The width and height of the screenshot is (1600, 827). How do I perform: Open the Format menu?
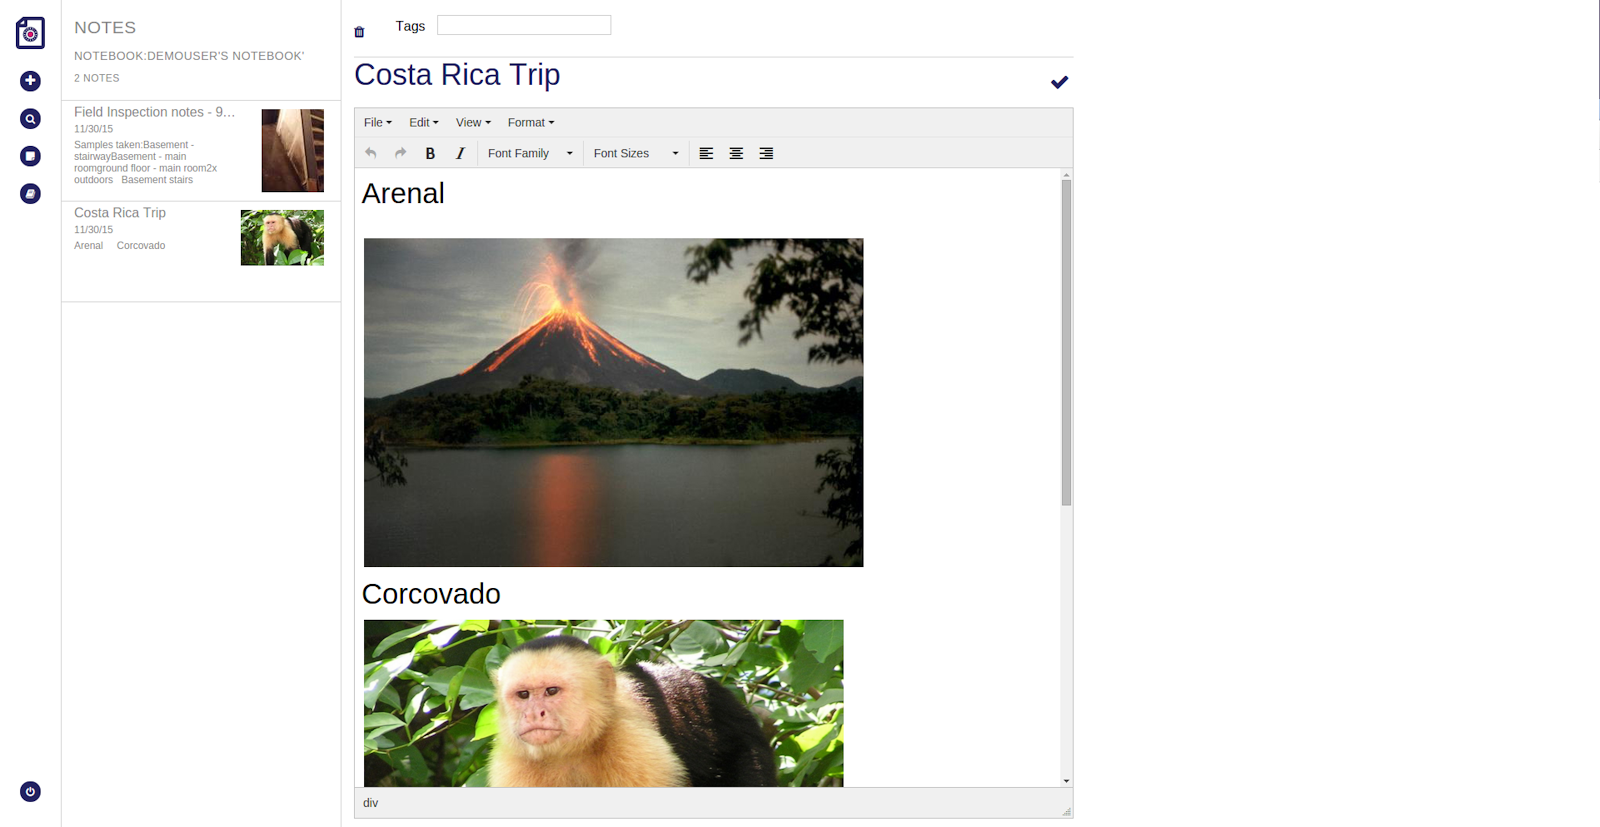coord(531,123)
